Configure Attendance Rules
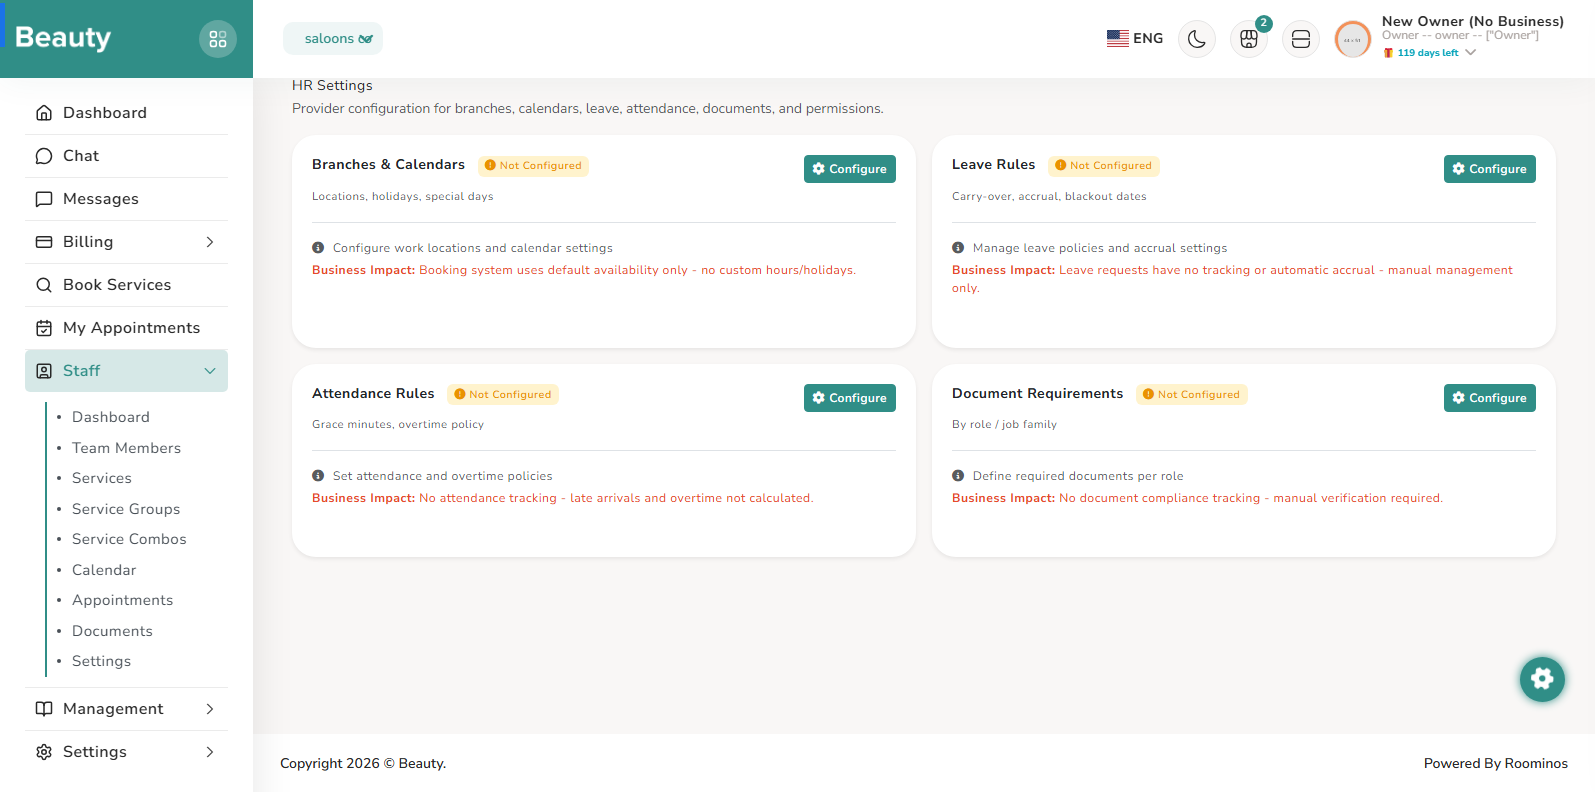Viewport: 1595px width, 792px height. (850, 398)
